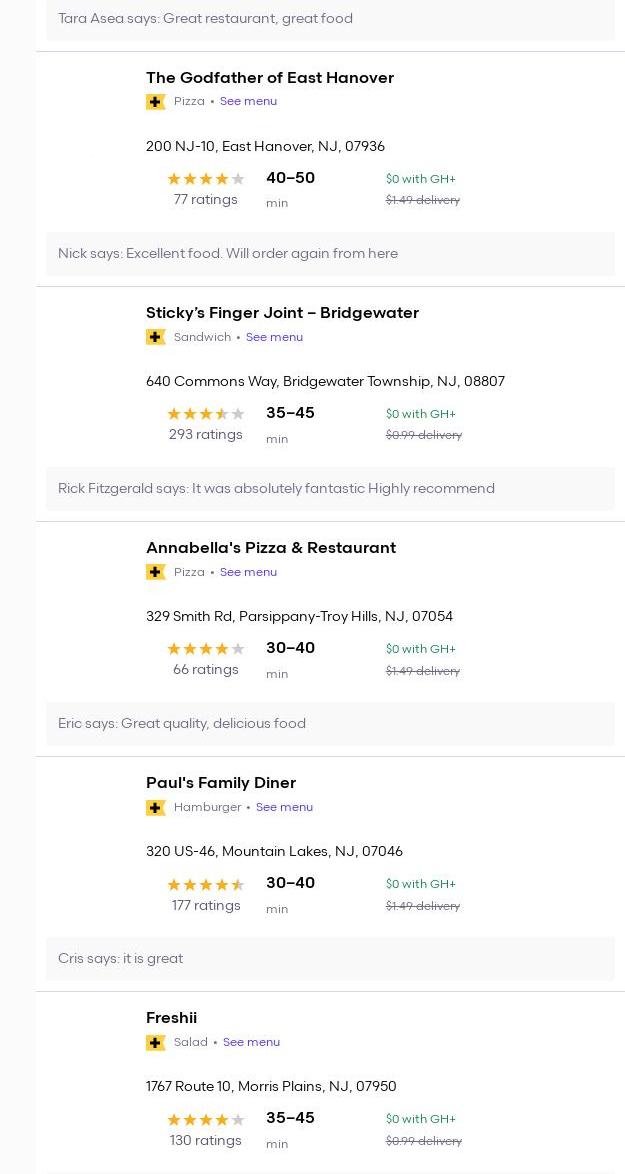This screenshot has width=625, height=1174.
Task: Open the Freshii restaurant title
Action: (x=171, y=1018)
